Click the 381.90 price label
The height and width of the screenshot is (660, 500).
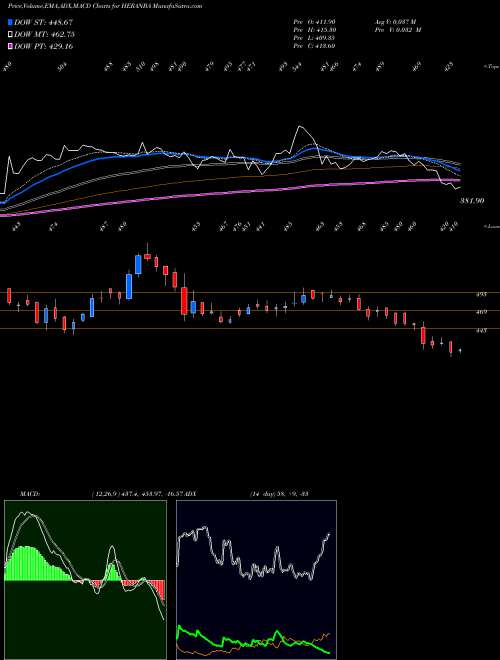click(471, 201)
